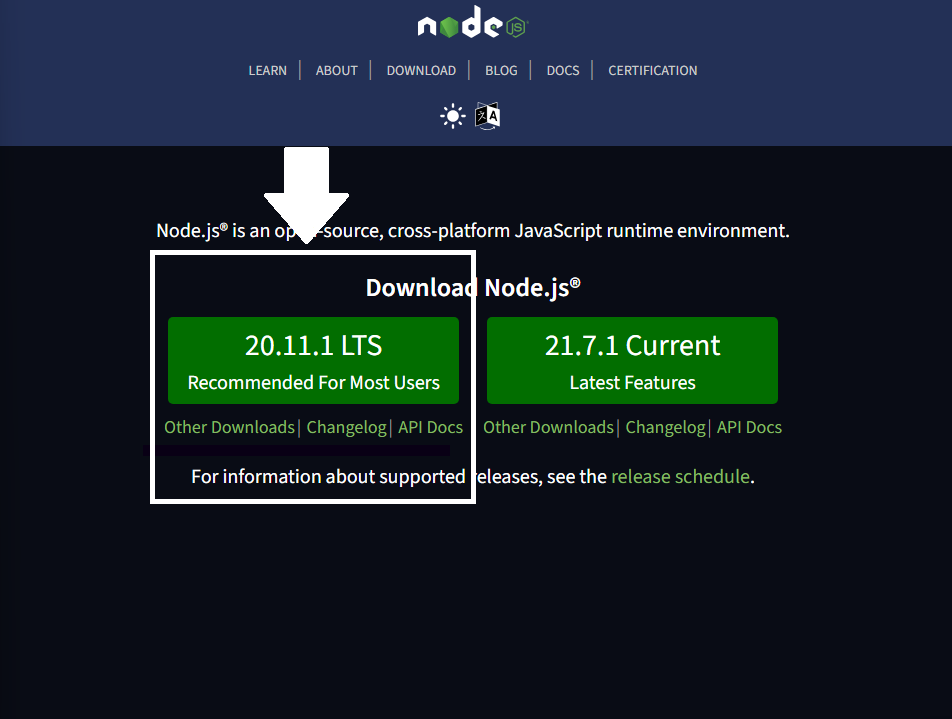Open the LEARN menu item

tap(267, 70)
